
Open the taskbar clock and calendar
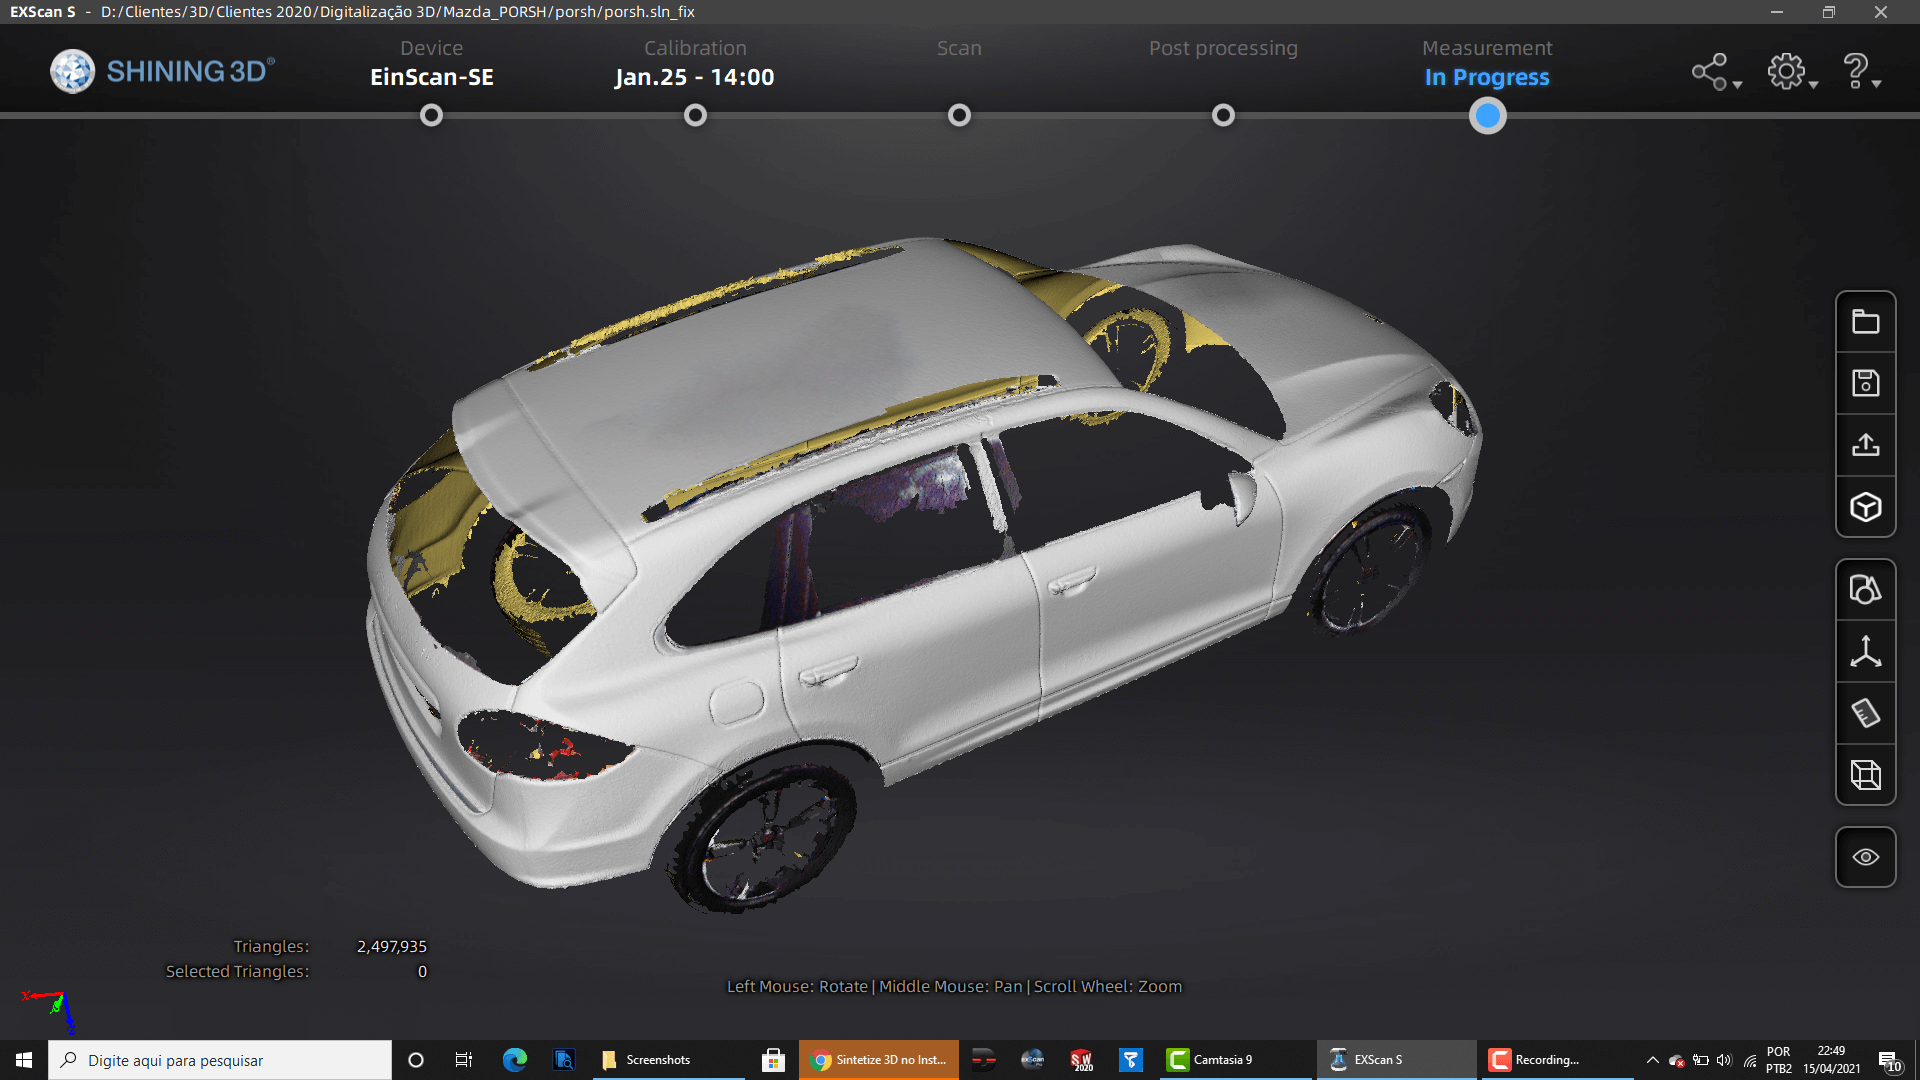(x=1832, y=1060)
